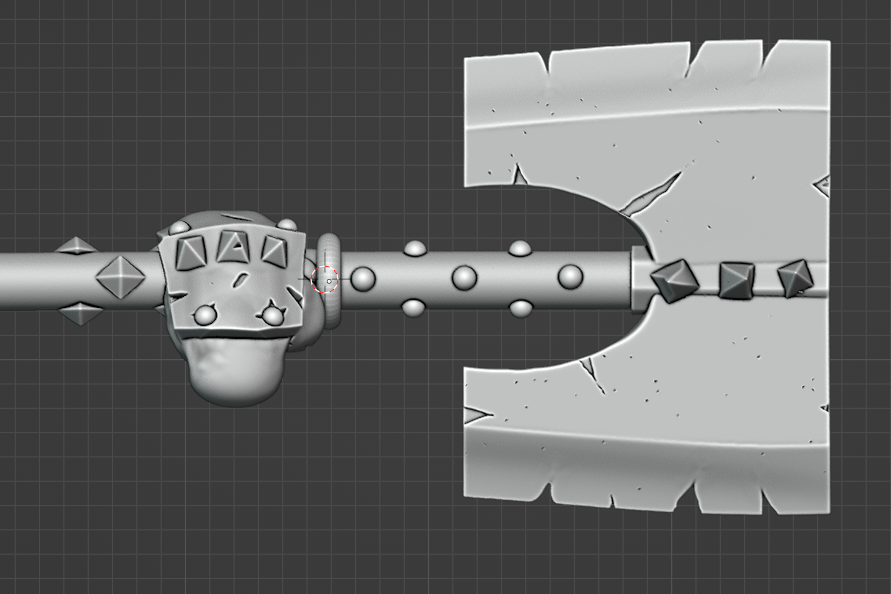The width and height of the screenshot is (891, 594).
Task: Click the 3D cursor on the handle
Action: tap(326, 280)
